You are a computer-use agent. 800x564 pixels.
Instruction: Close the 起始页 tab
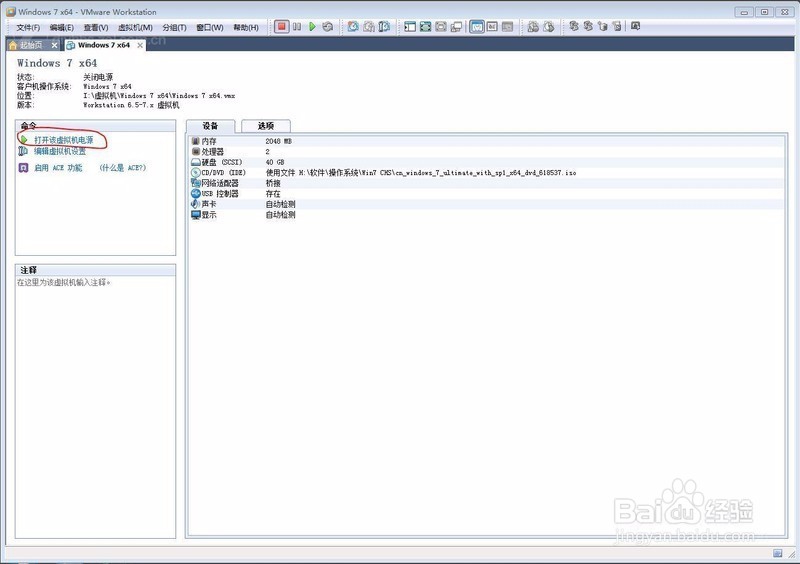(x=55, y=45)
